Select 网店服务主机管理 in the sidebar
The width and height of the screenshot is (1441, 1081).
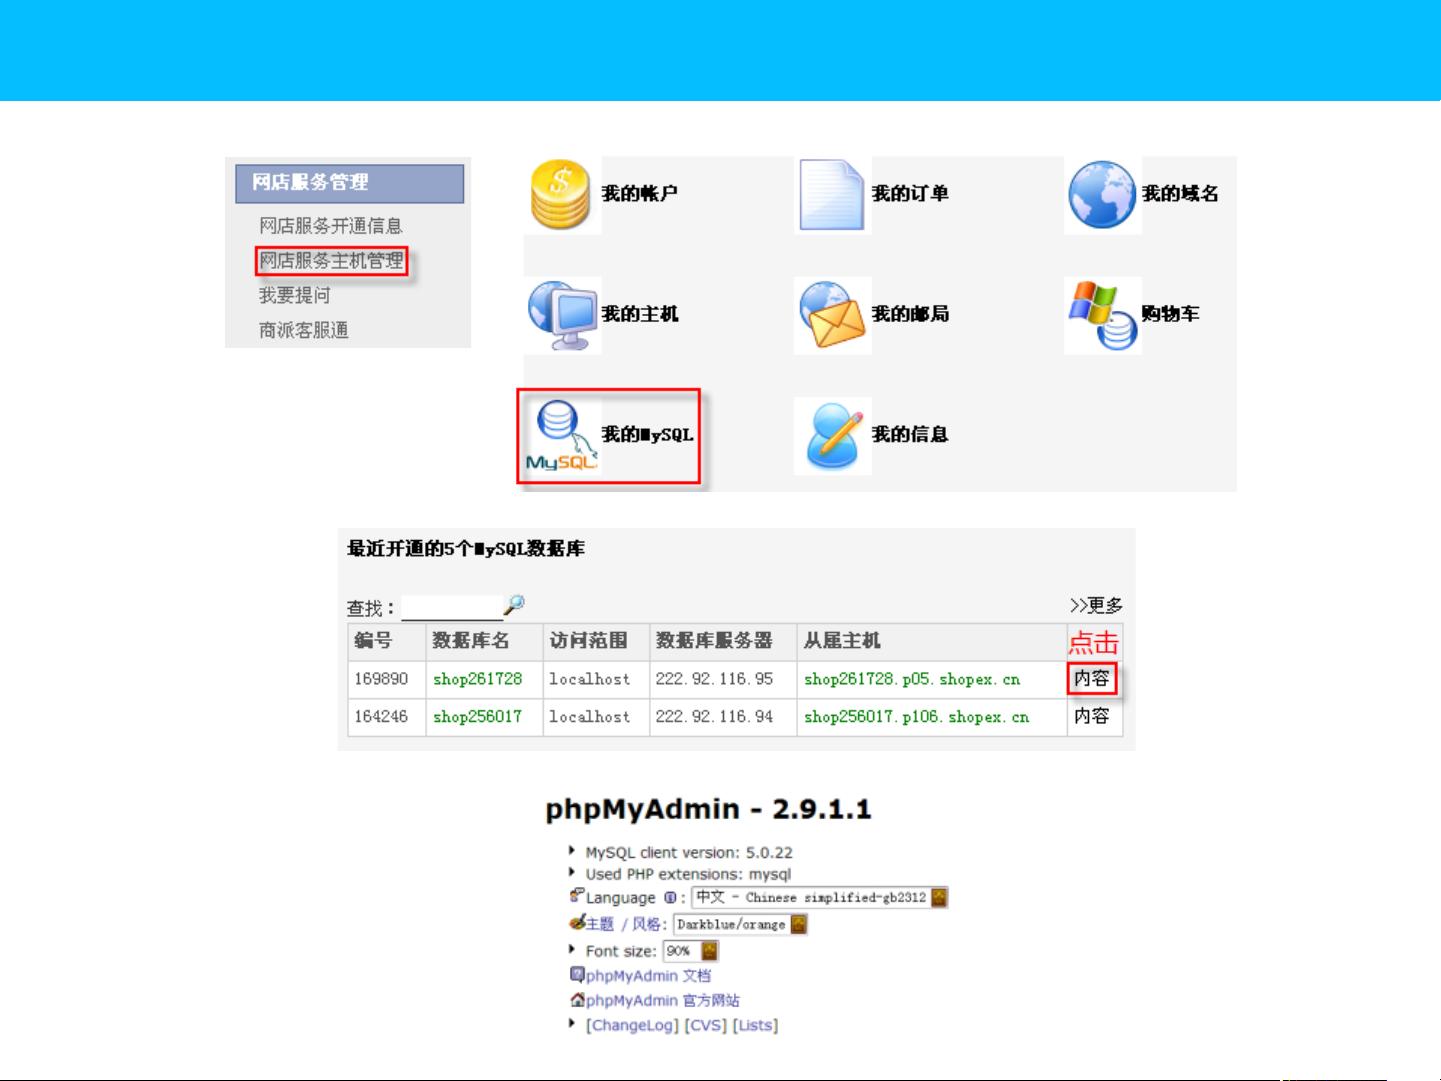click(331, 261)
